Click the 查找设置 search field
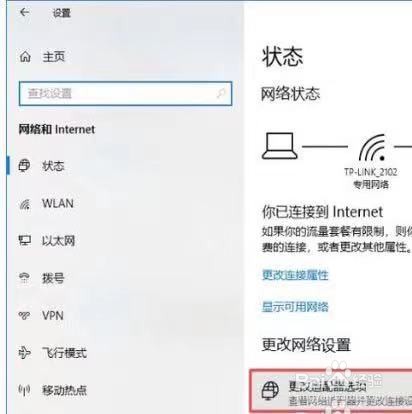The width and height of the screenshot is (412, 414). tap(125, 94)
